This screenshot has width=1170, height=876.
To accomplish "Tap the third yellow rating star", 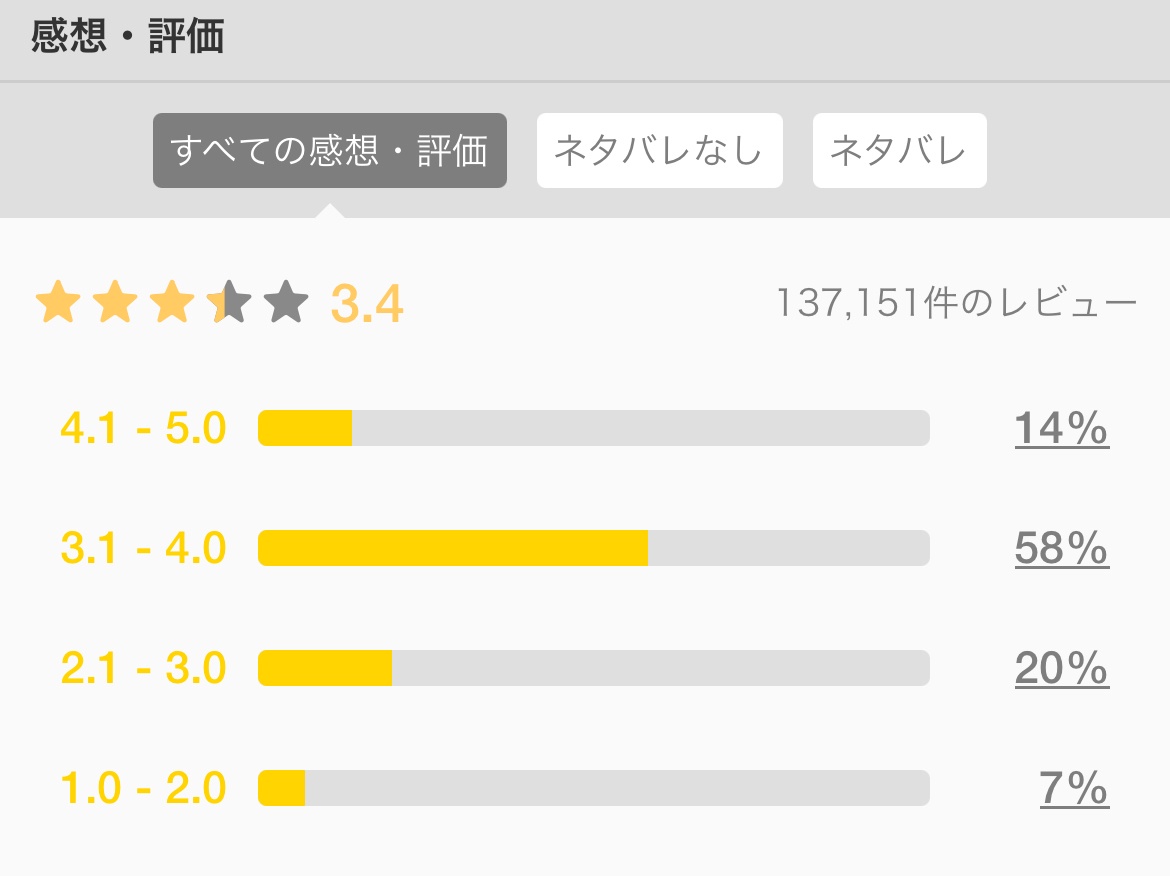I will point(173,302).
